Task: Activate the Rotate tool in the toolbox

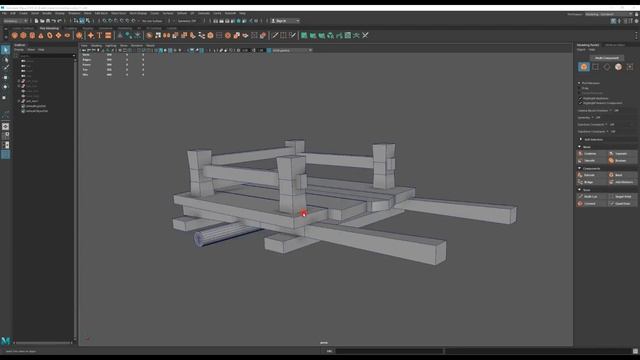Action: coord(5,87)
